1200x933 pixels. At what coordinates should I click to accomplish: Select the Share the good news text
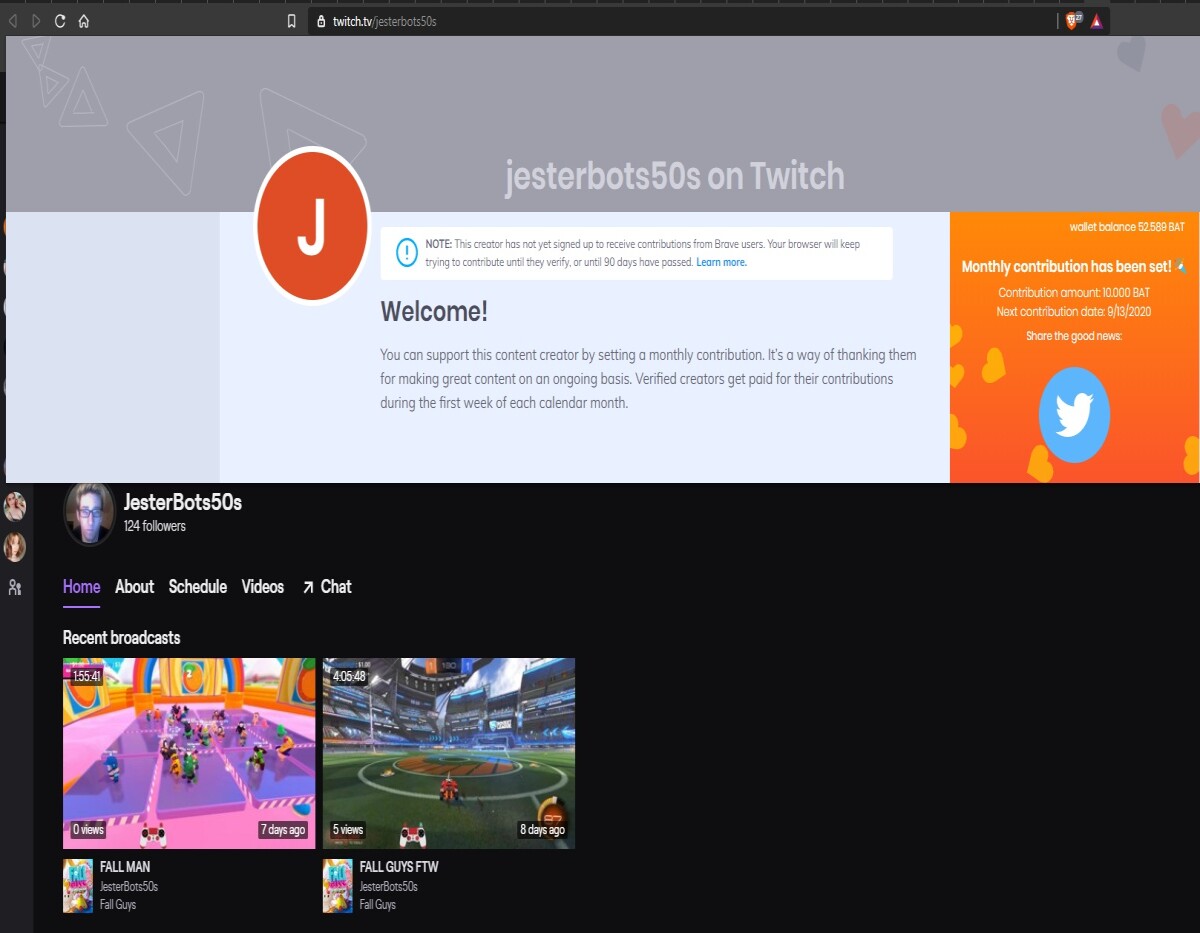(1074, 336)
